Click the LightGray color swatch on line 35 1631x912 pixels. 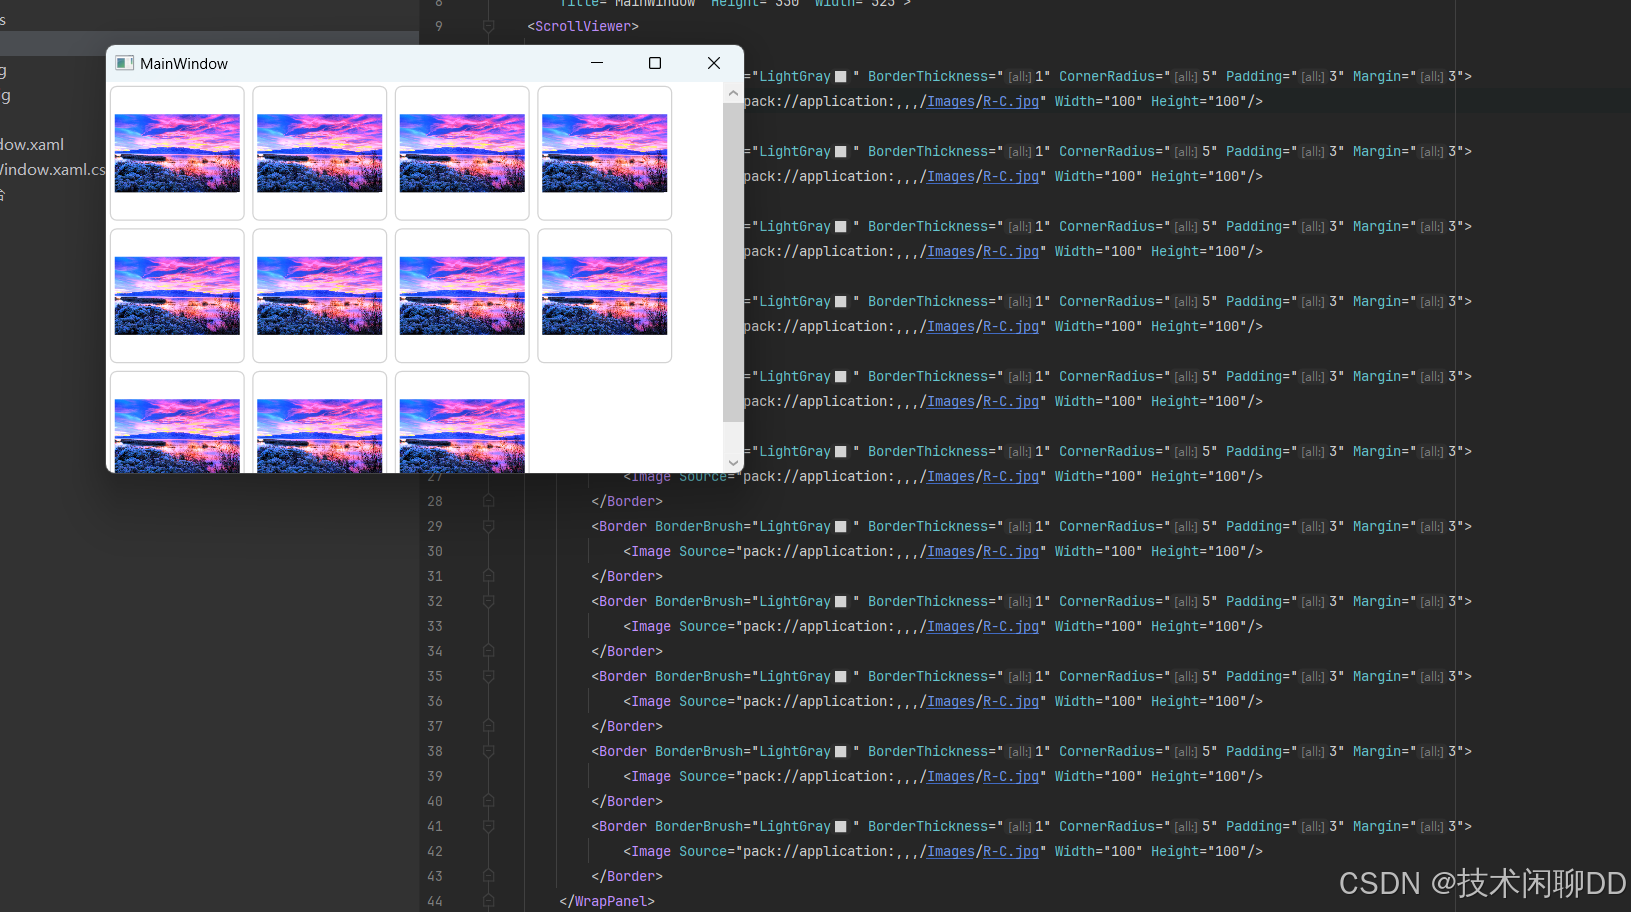tap(841, 677)
